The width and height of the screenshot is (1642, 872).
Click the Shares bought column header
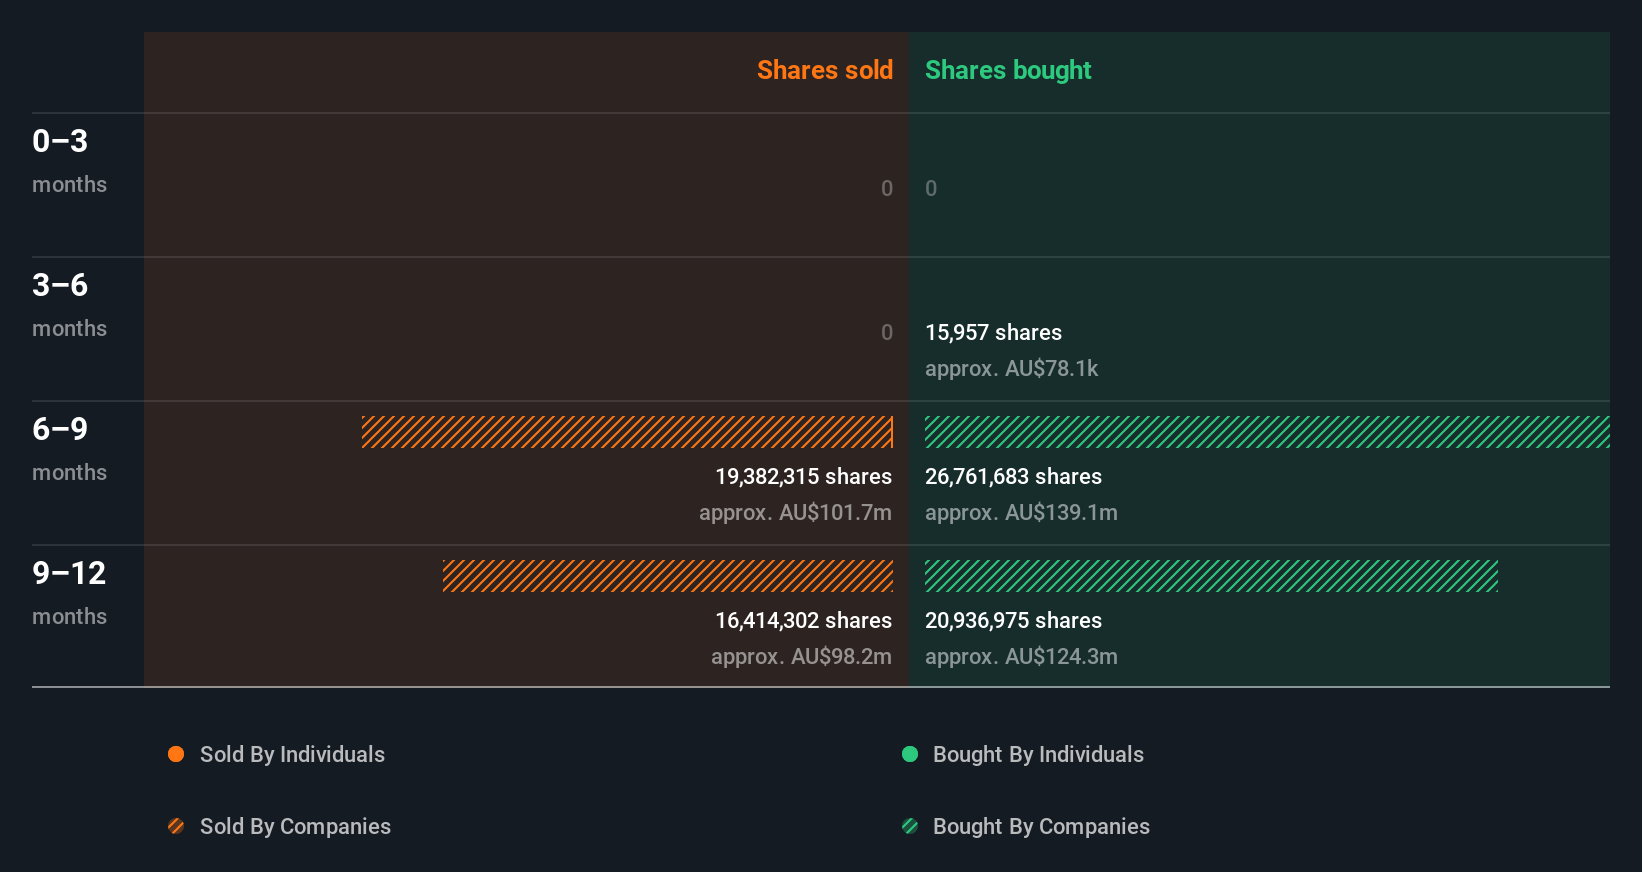click(1008, 70)
